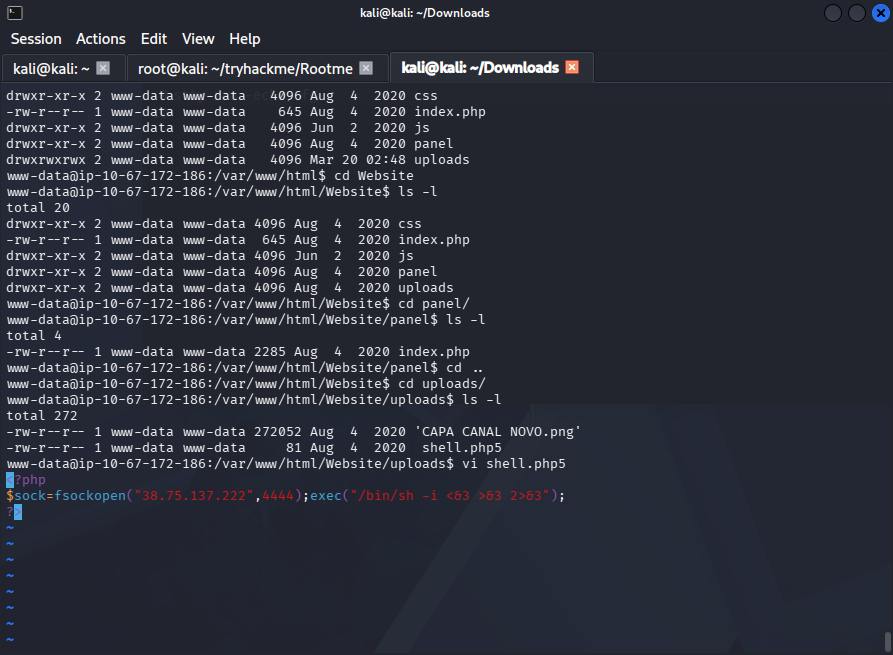The image size is (893, 655).
Task: Click the exec function name in code
Action: (326, 496)
